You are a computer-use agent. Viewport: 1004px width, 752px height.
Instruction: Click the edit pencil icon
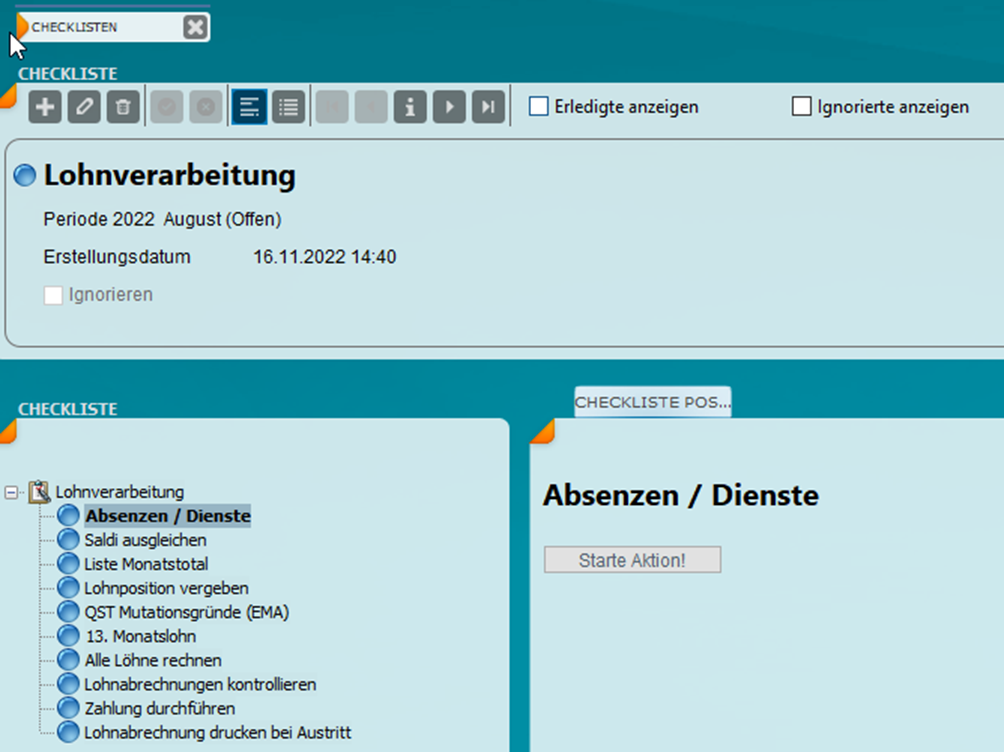(x=85, y=107)
